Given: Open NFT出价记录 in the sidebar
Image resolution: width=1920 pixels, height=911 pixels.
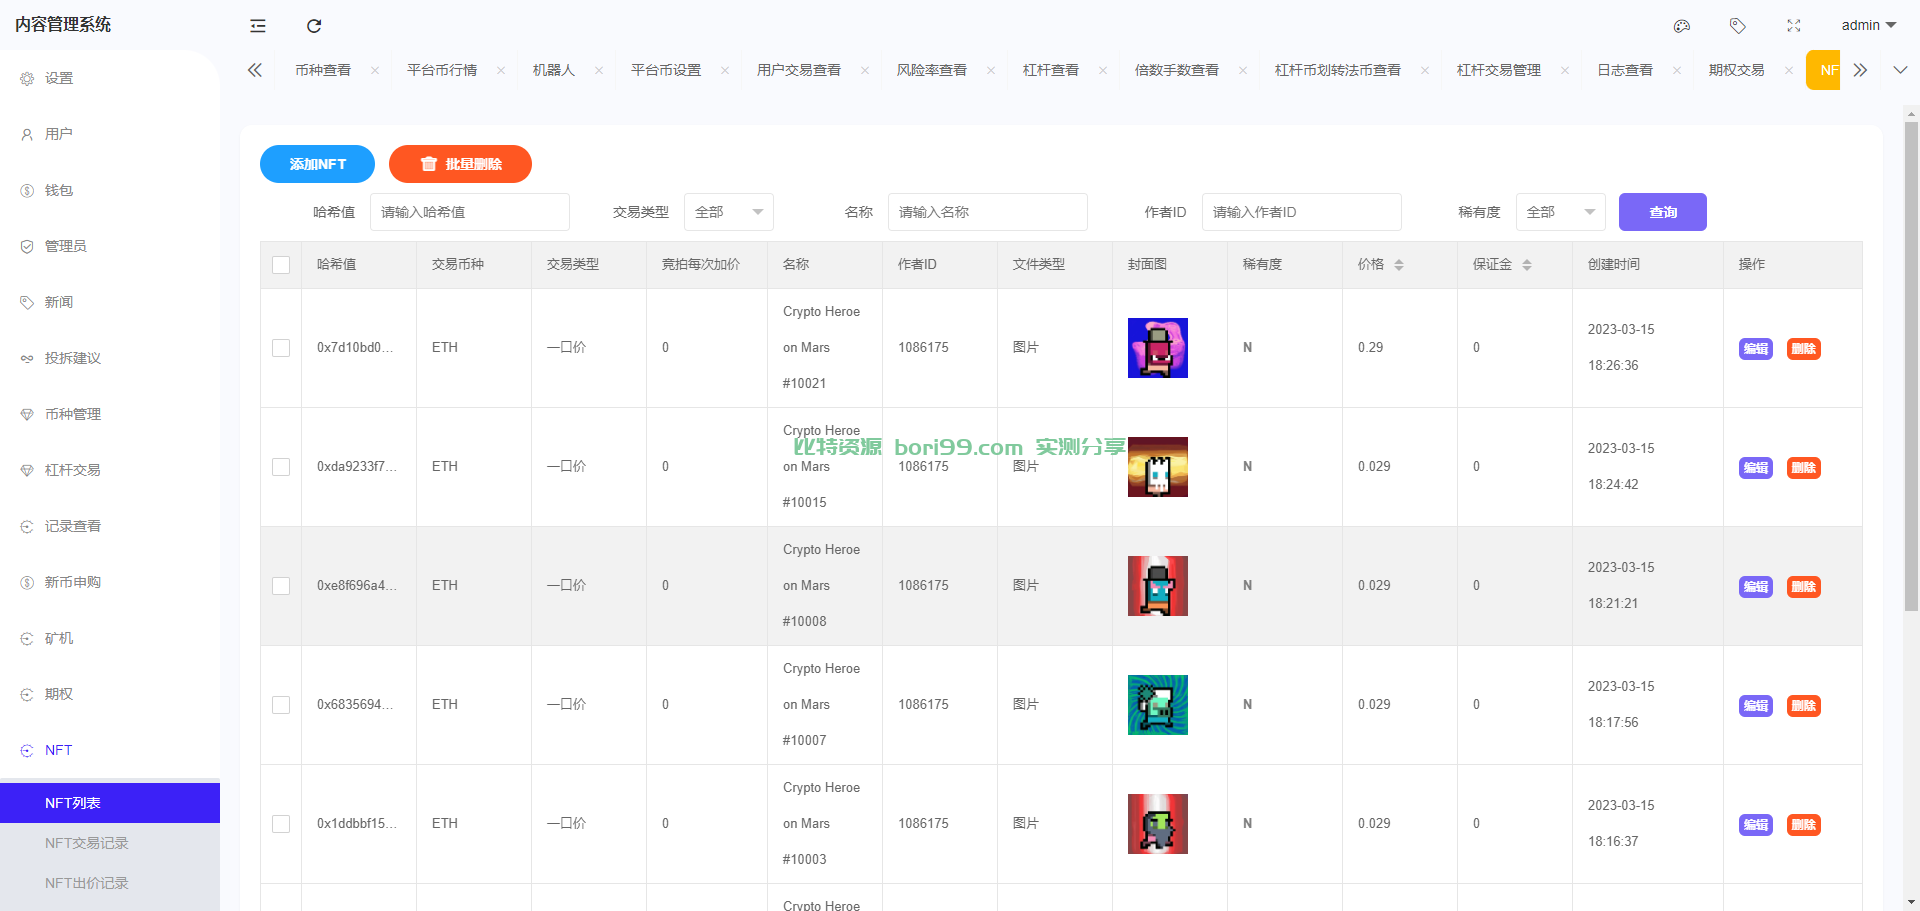Looking at the screenshot, I should pos(110,883).
